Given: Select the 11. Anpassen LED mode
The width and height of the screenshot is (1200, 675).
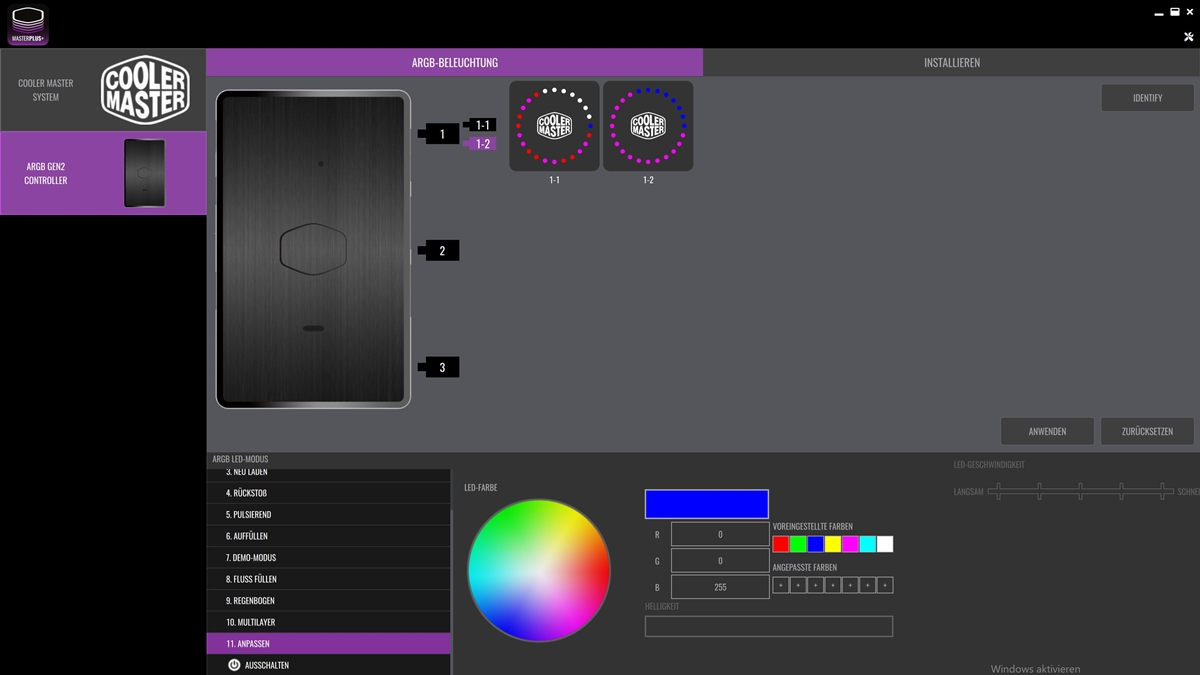Looking at the screenshot, I should tap(328, 644).
